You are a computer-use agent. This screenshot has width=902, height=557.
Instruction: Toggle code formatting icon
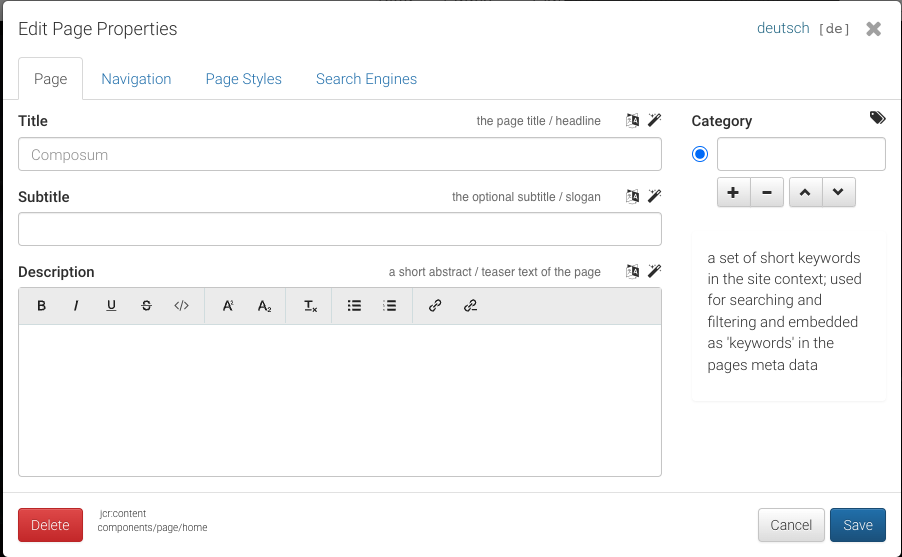181,306
